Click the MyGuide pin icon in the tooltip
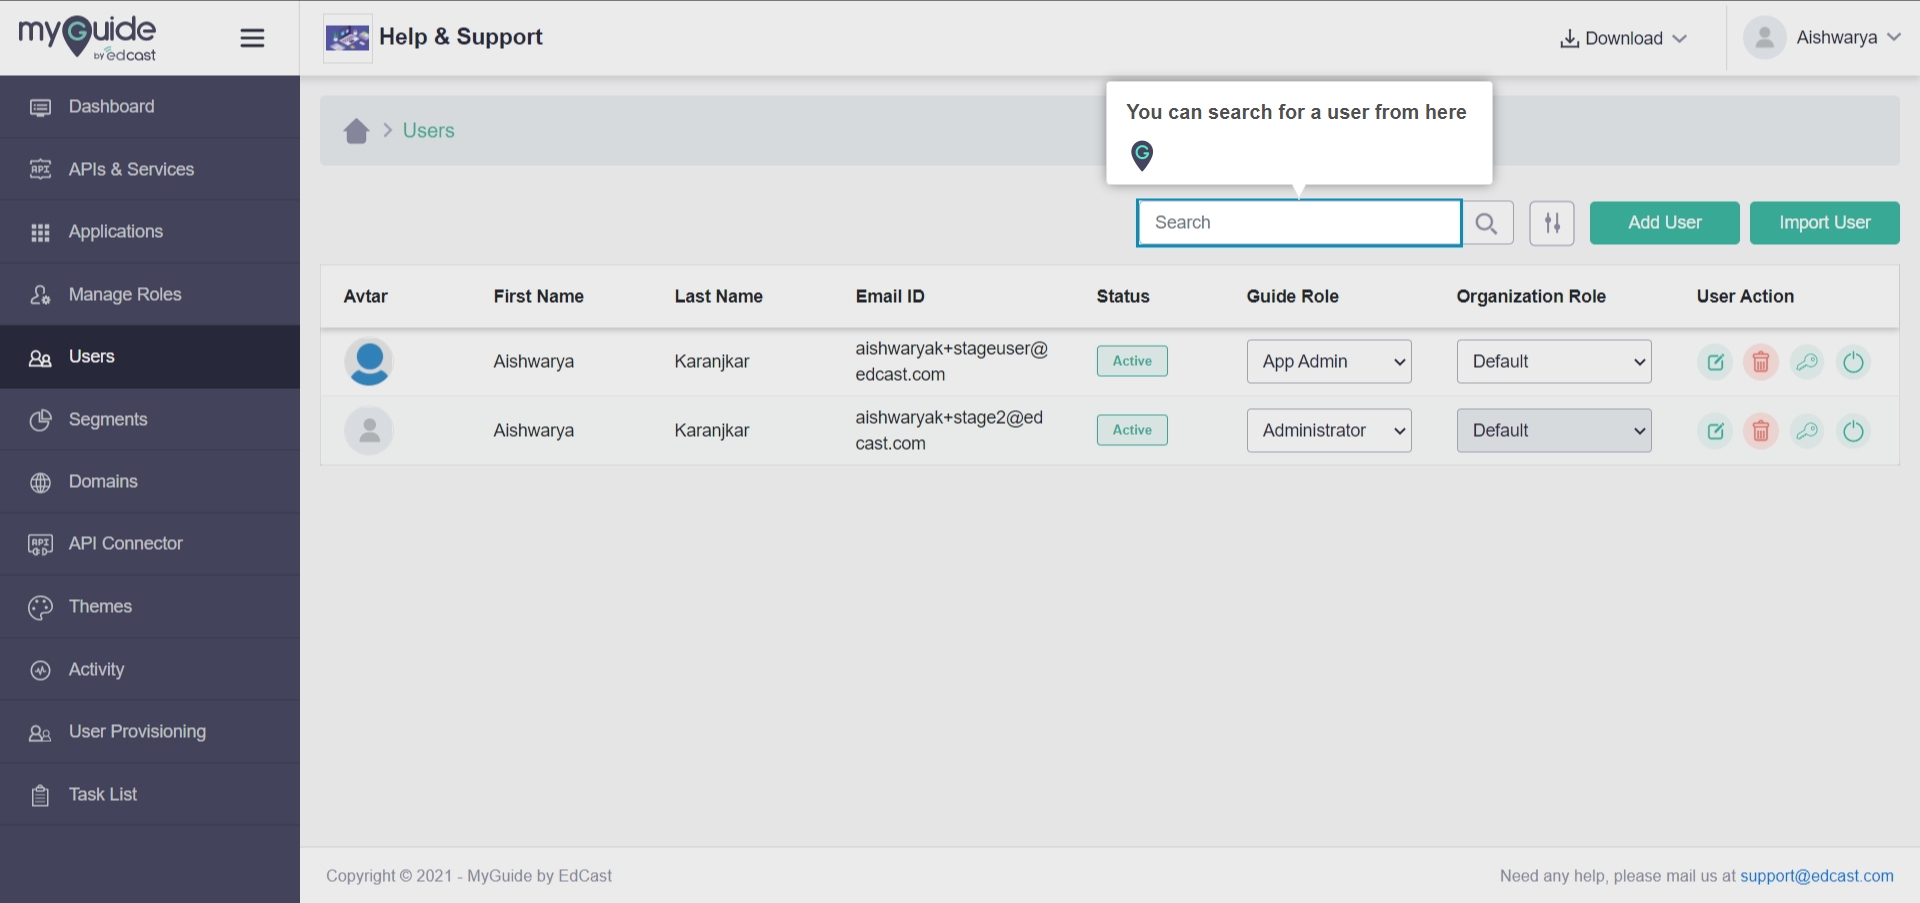The width and height of the screenshot is (1920, 903). pyautogui.click(x=1142, y=155)
